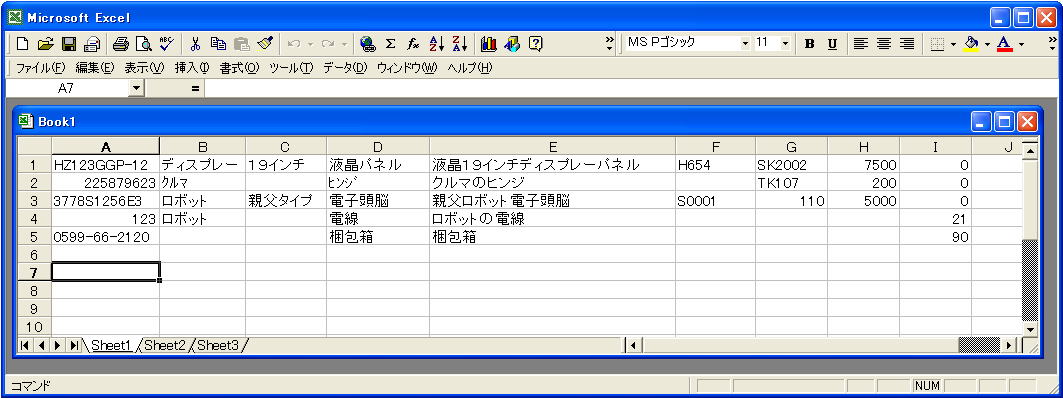Viewport: 1063px width, 398px height.
Task: Toggle bold formatting
Action: [809, 44]
